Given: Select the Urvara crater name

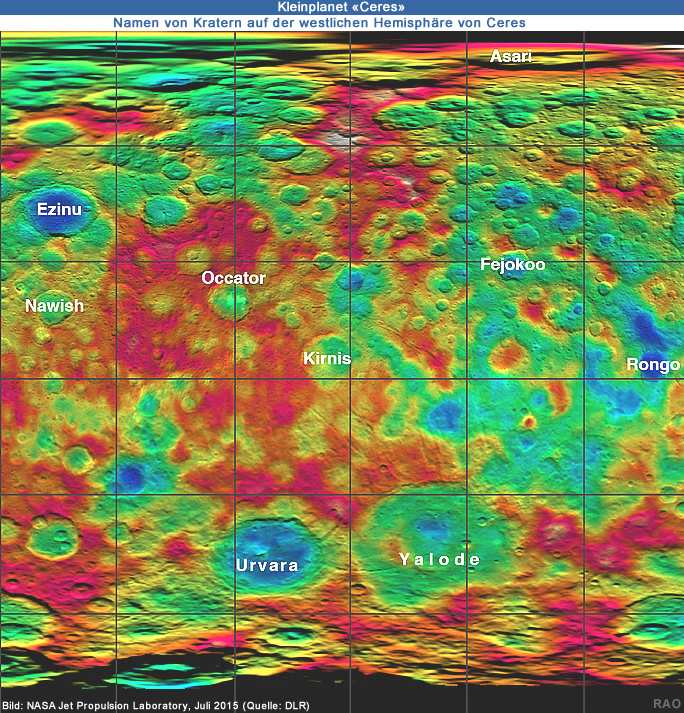Looking at the screenshot, I should (267, 565).
